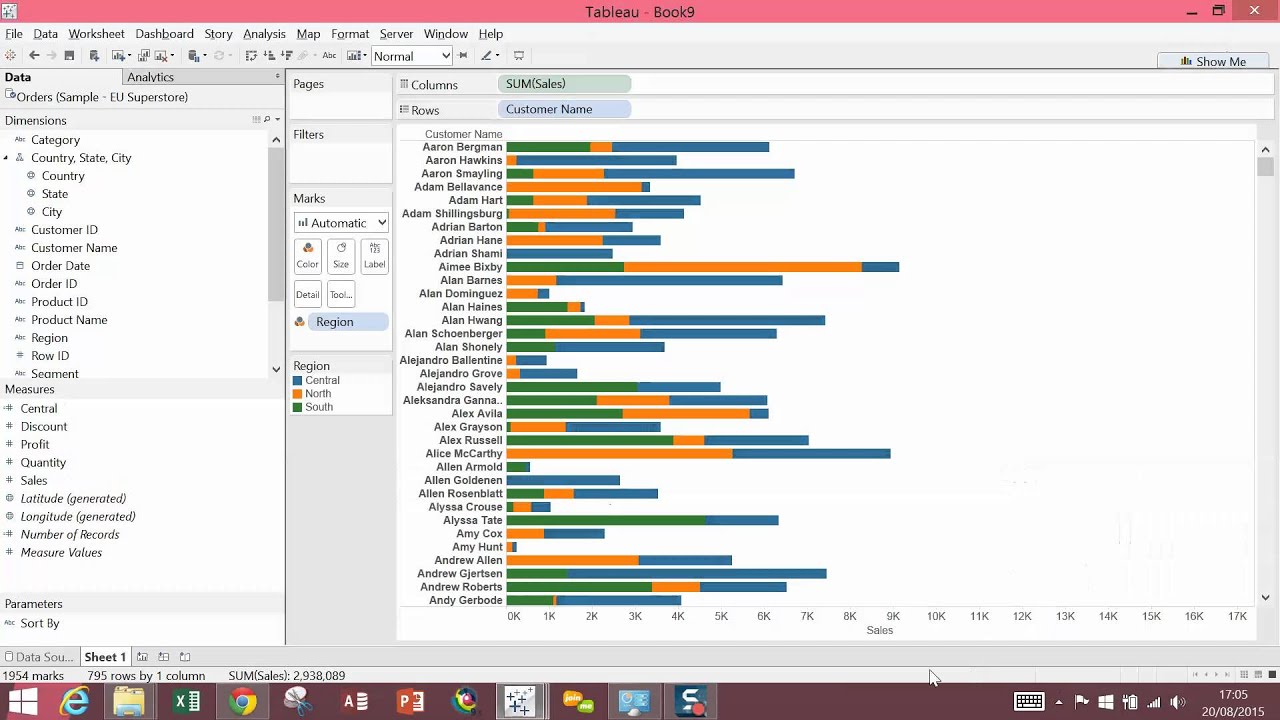The height and width of the screenshot is (720, 1280).
Task: Open Excel from the taskbar
Action: [x=187, y=702]
